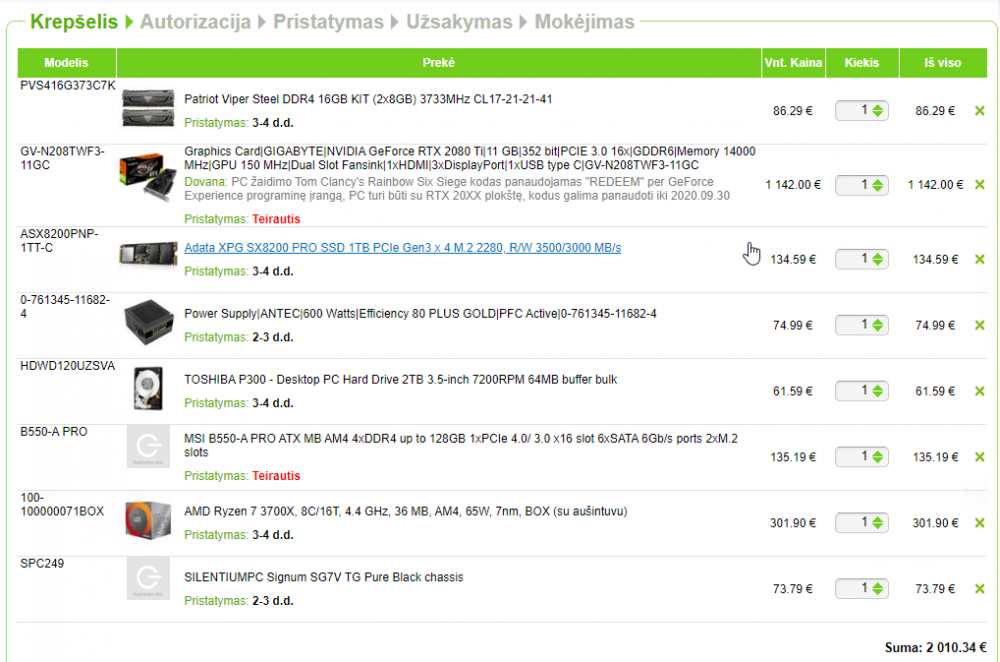Remove Patriot Viper Steel DDR4 from cart
This screenshot has width=1000, height=662.
tap(980, 111)
